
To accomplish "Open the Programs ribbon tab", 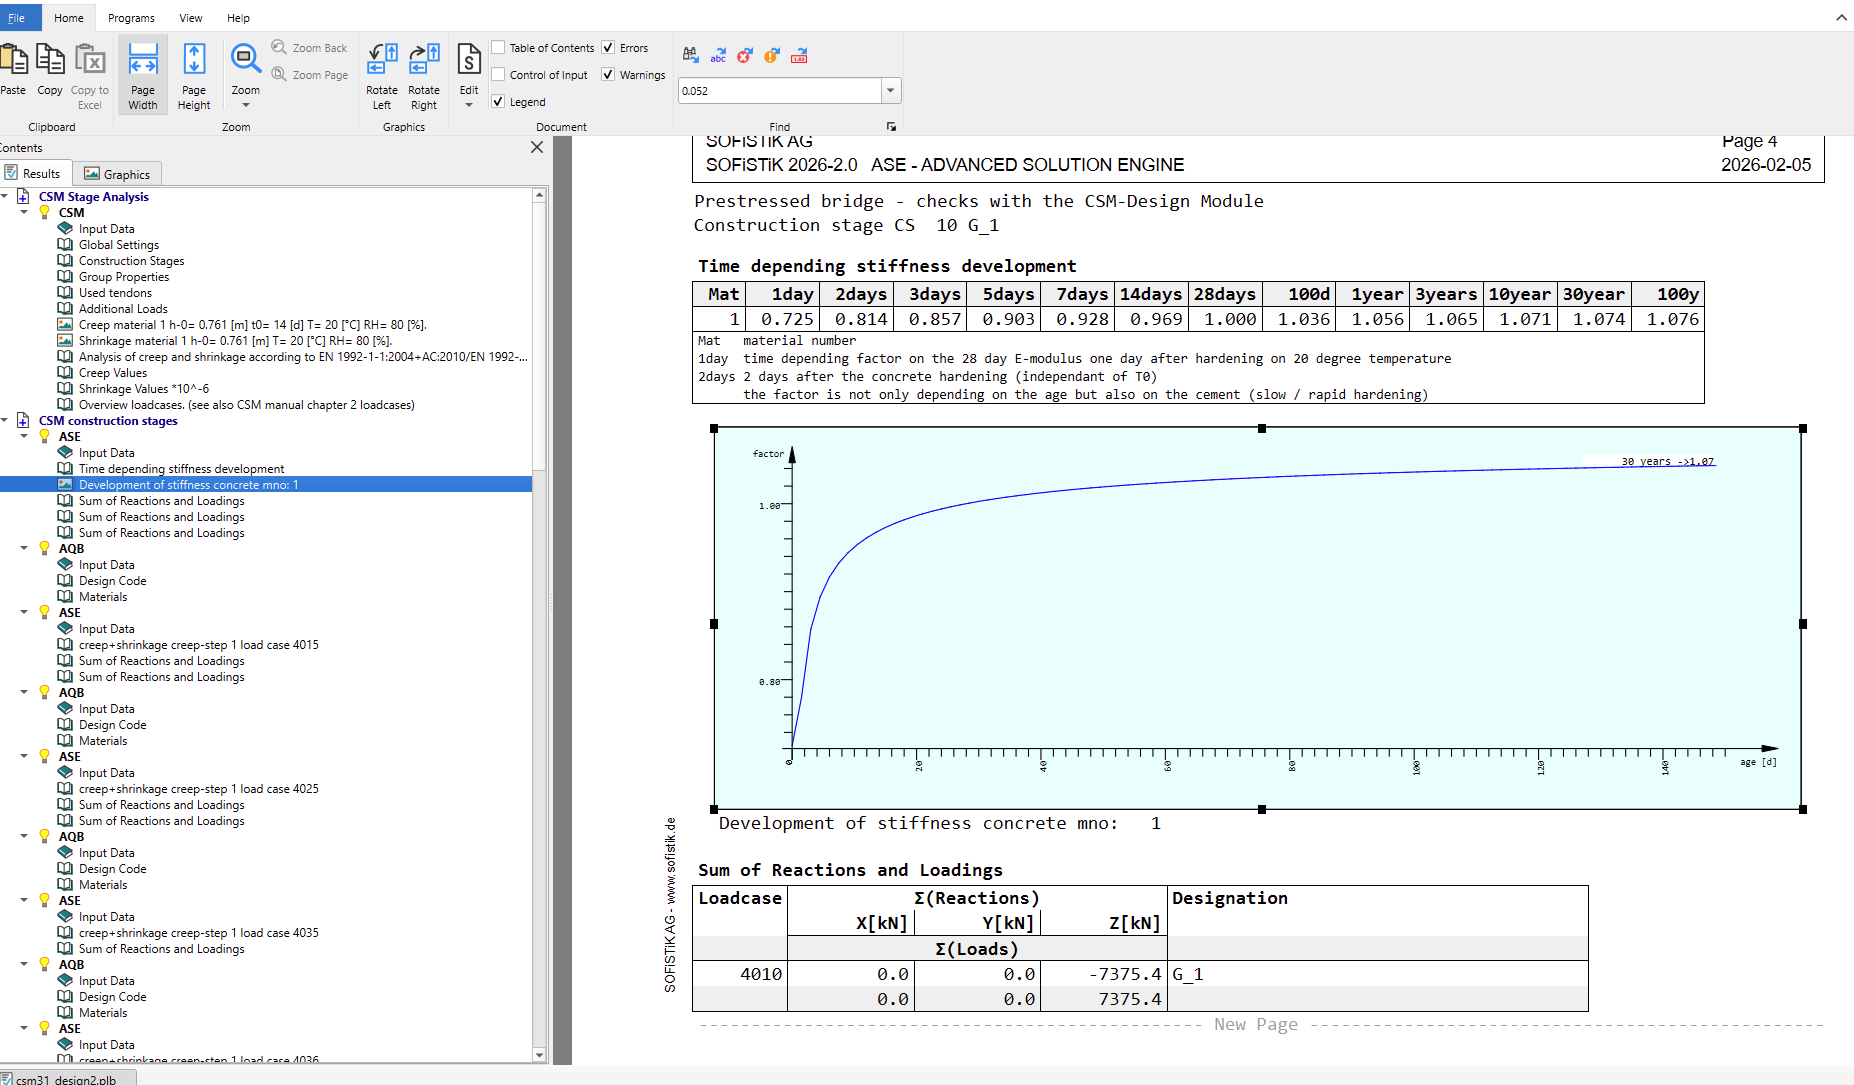I will coord(131,18).
